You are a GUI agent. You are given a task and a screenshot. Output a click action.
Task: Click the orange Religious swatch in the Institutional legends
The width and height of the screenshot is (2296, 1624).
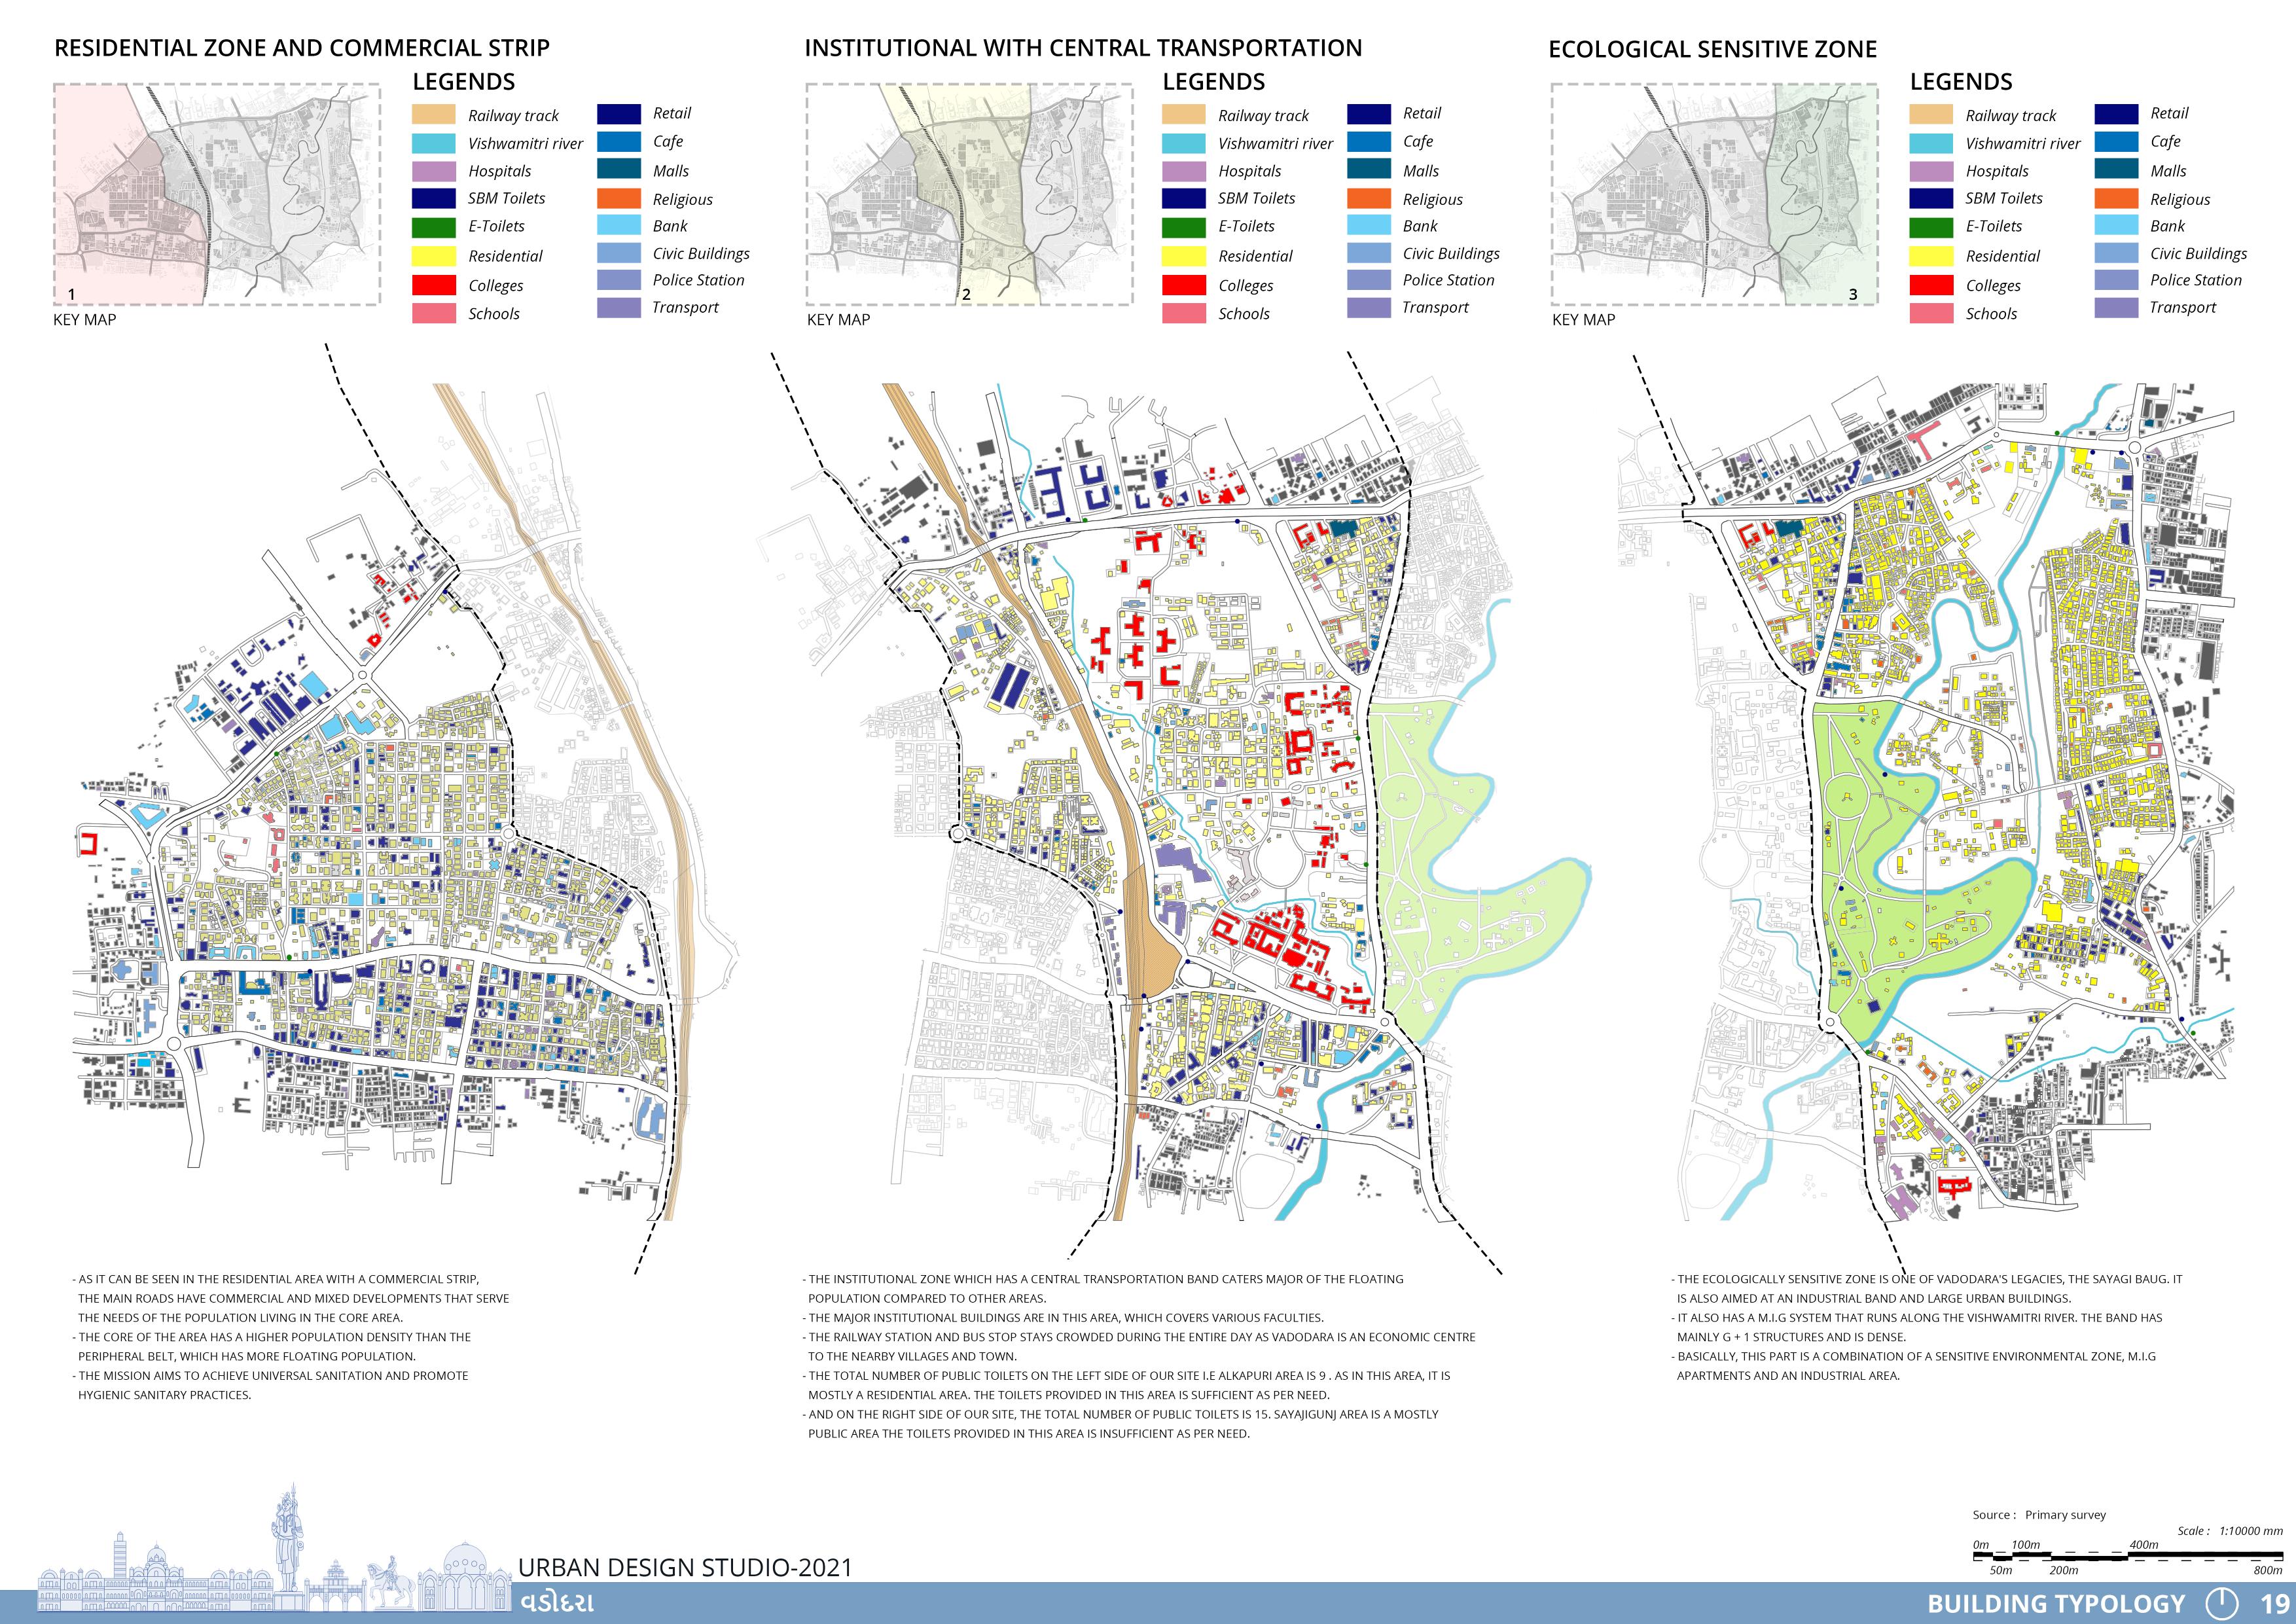pyautogui.click(x=1369, y=199)
